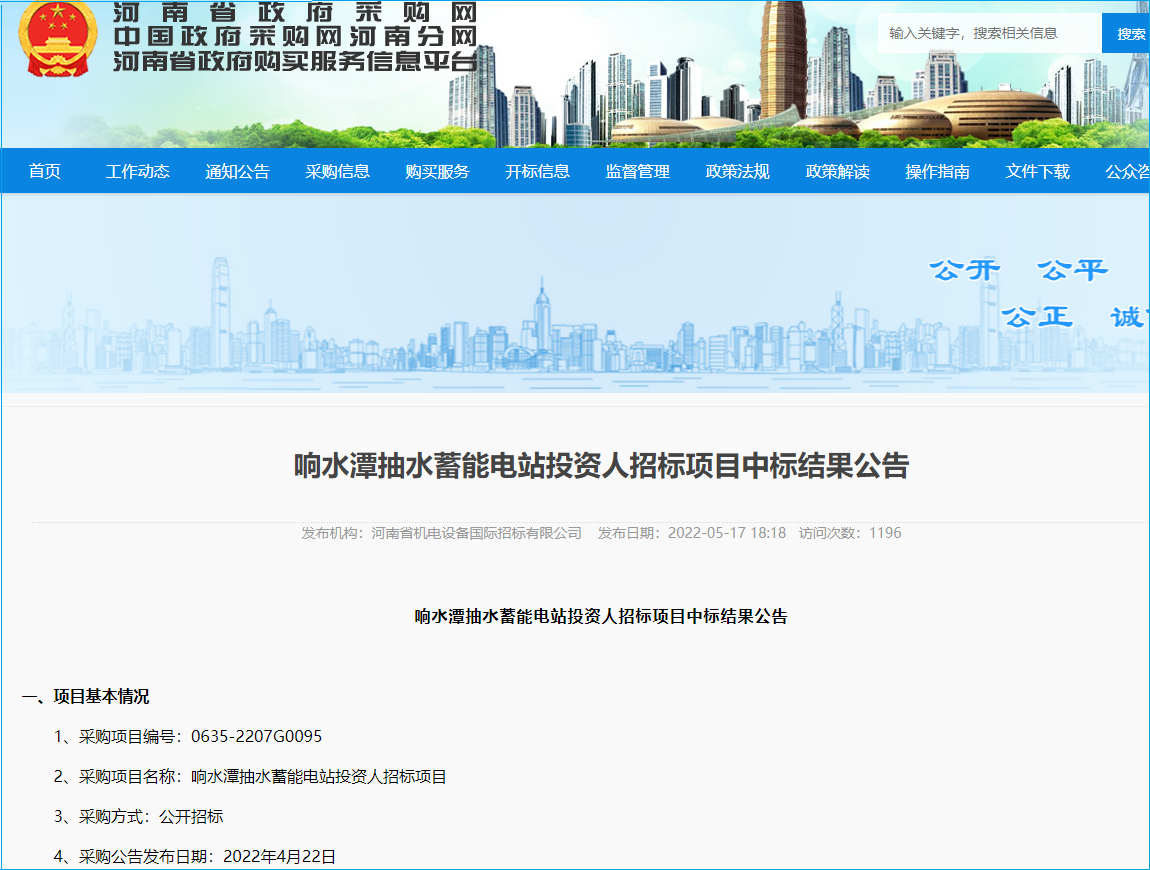The height and width of the screenshot is (870, 1150).
Task: Click 监督管理 in navigation bar
Action: click(638, 172)
